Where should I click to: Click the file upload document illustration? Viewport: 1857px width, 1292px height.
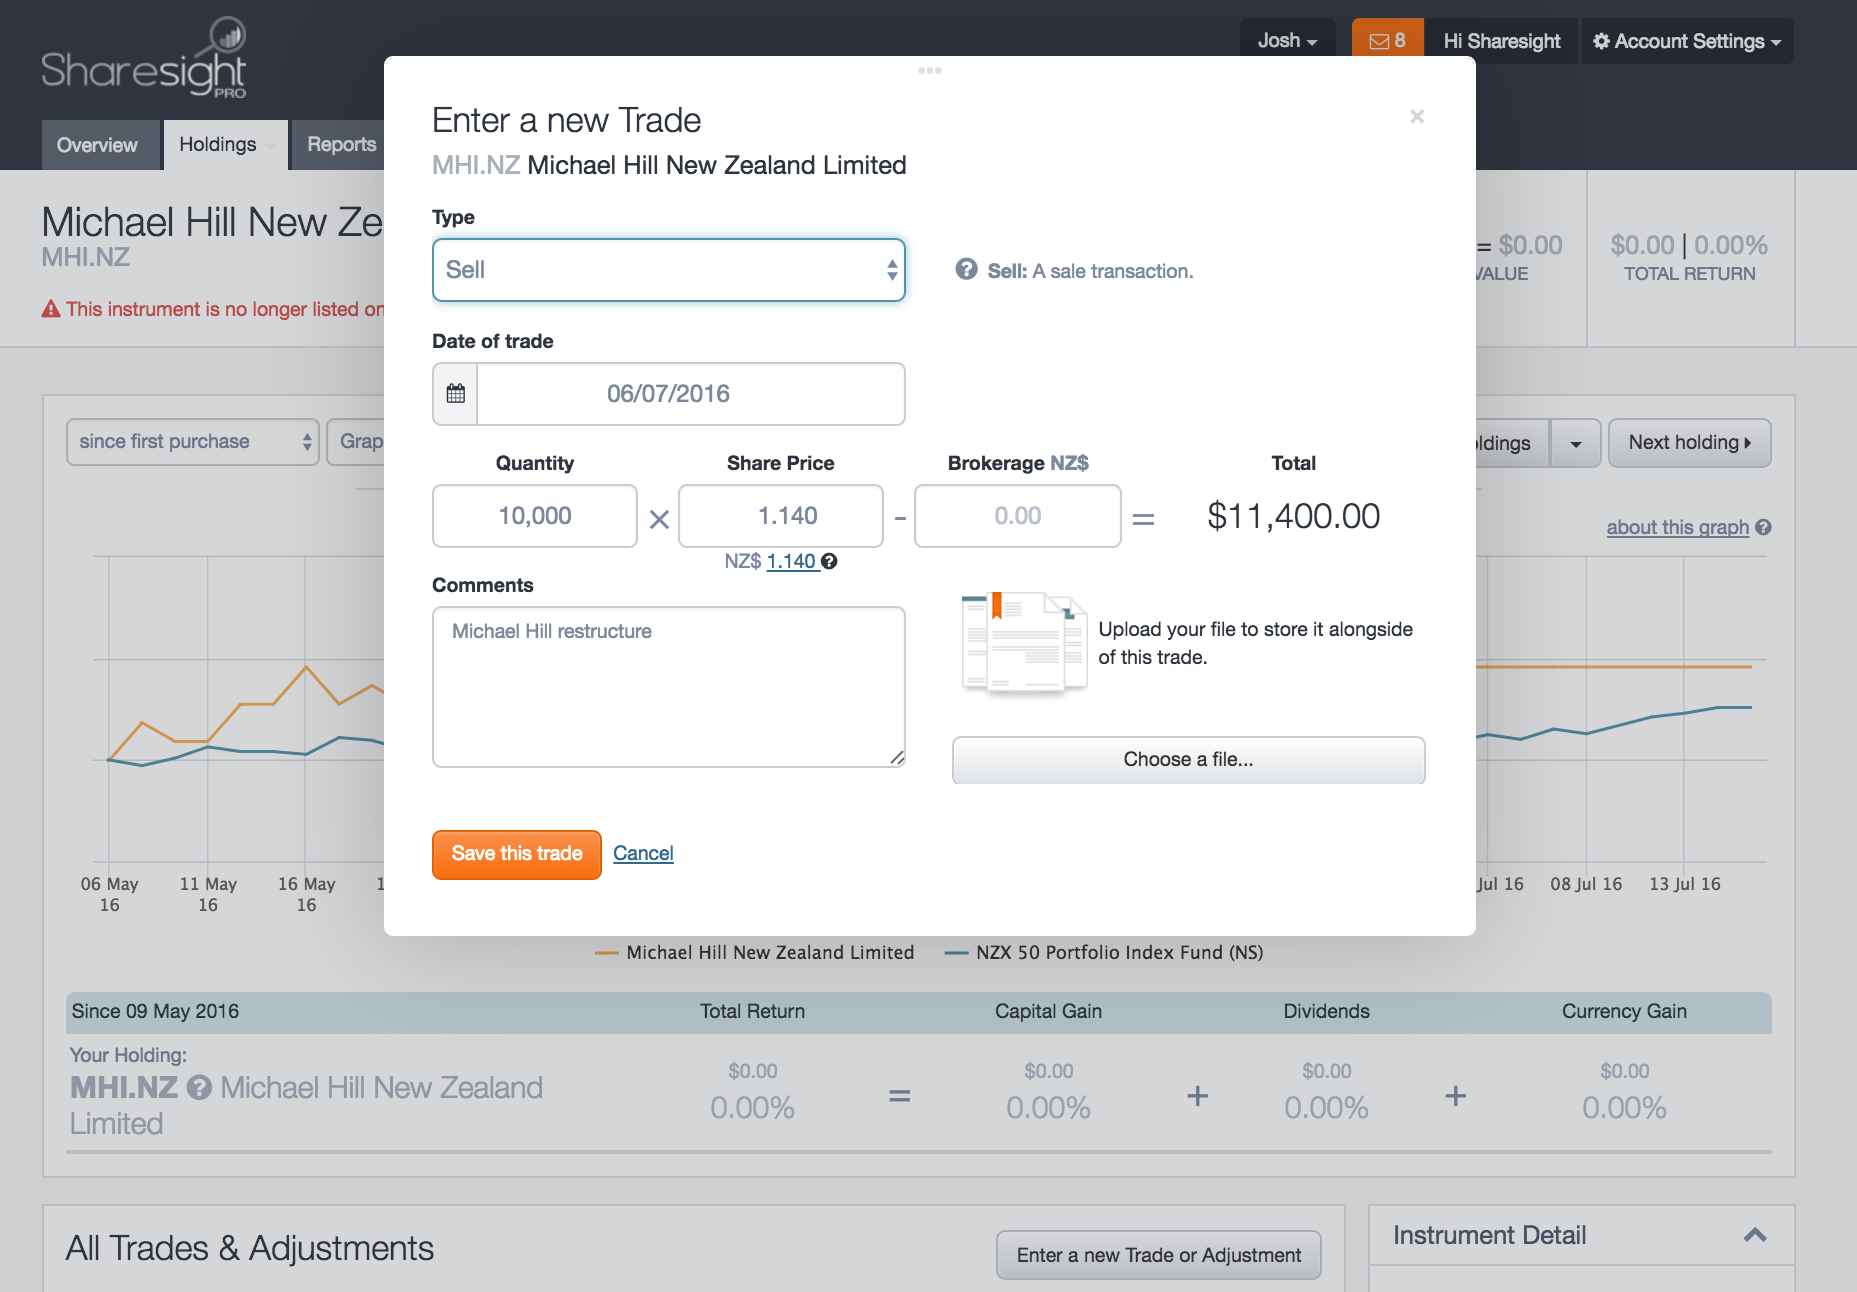pyautogui.click(x=1023, y=643)
